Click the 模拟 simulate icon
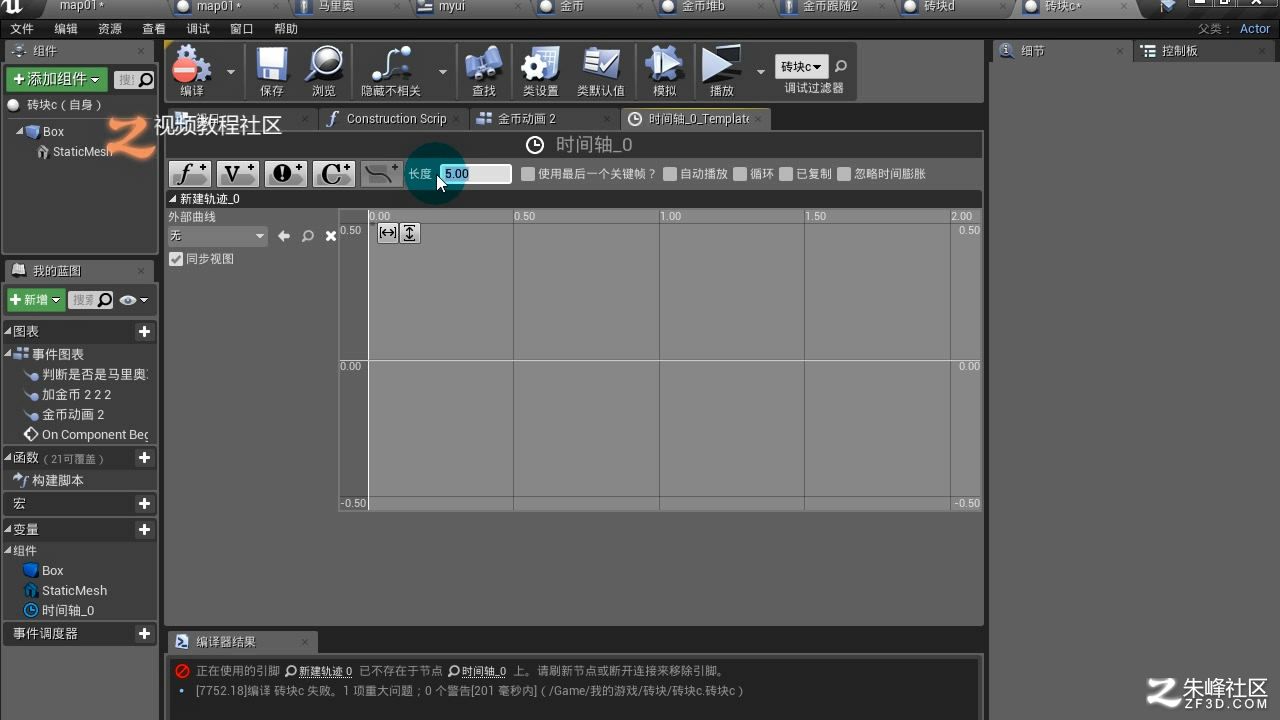Image resolution: width=1280 pixels, height=720 pixels. (x=664, y=71)
